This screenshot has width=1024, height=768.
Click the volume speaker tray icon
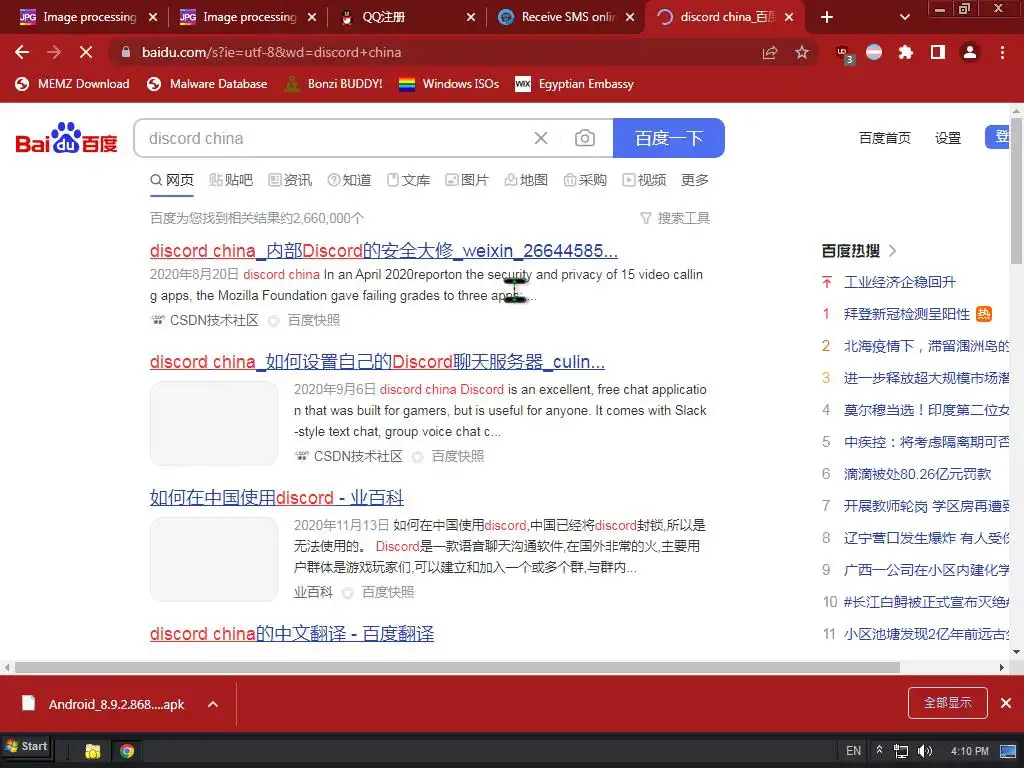924,751
